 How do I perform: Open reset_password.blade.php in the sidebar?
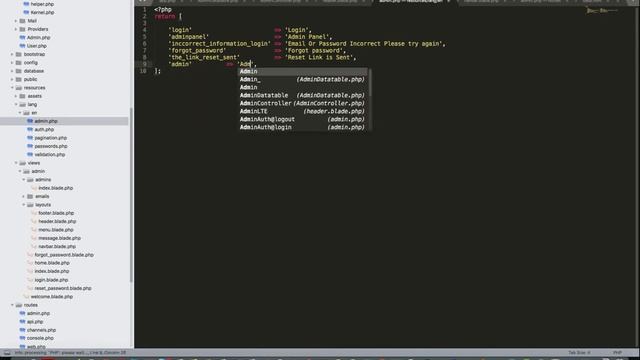coord(63,288)
